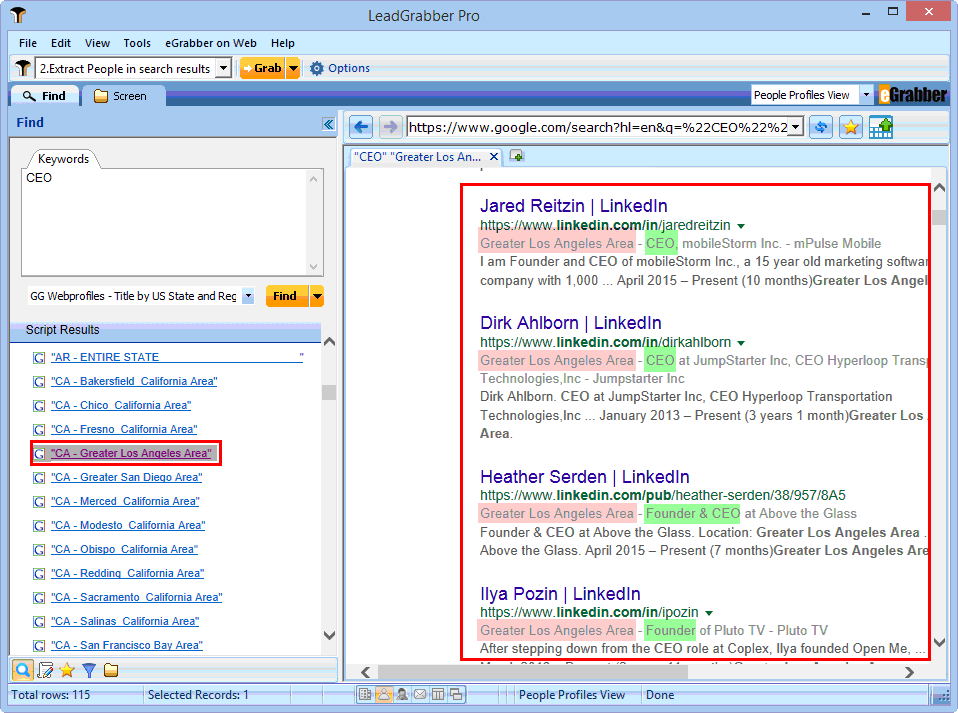Open the Dirk Ahlborn | LinkedIn result
This screenshot has width=958, height=713.
tap(571, 323)
